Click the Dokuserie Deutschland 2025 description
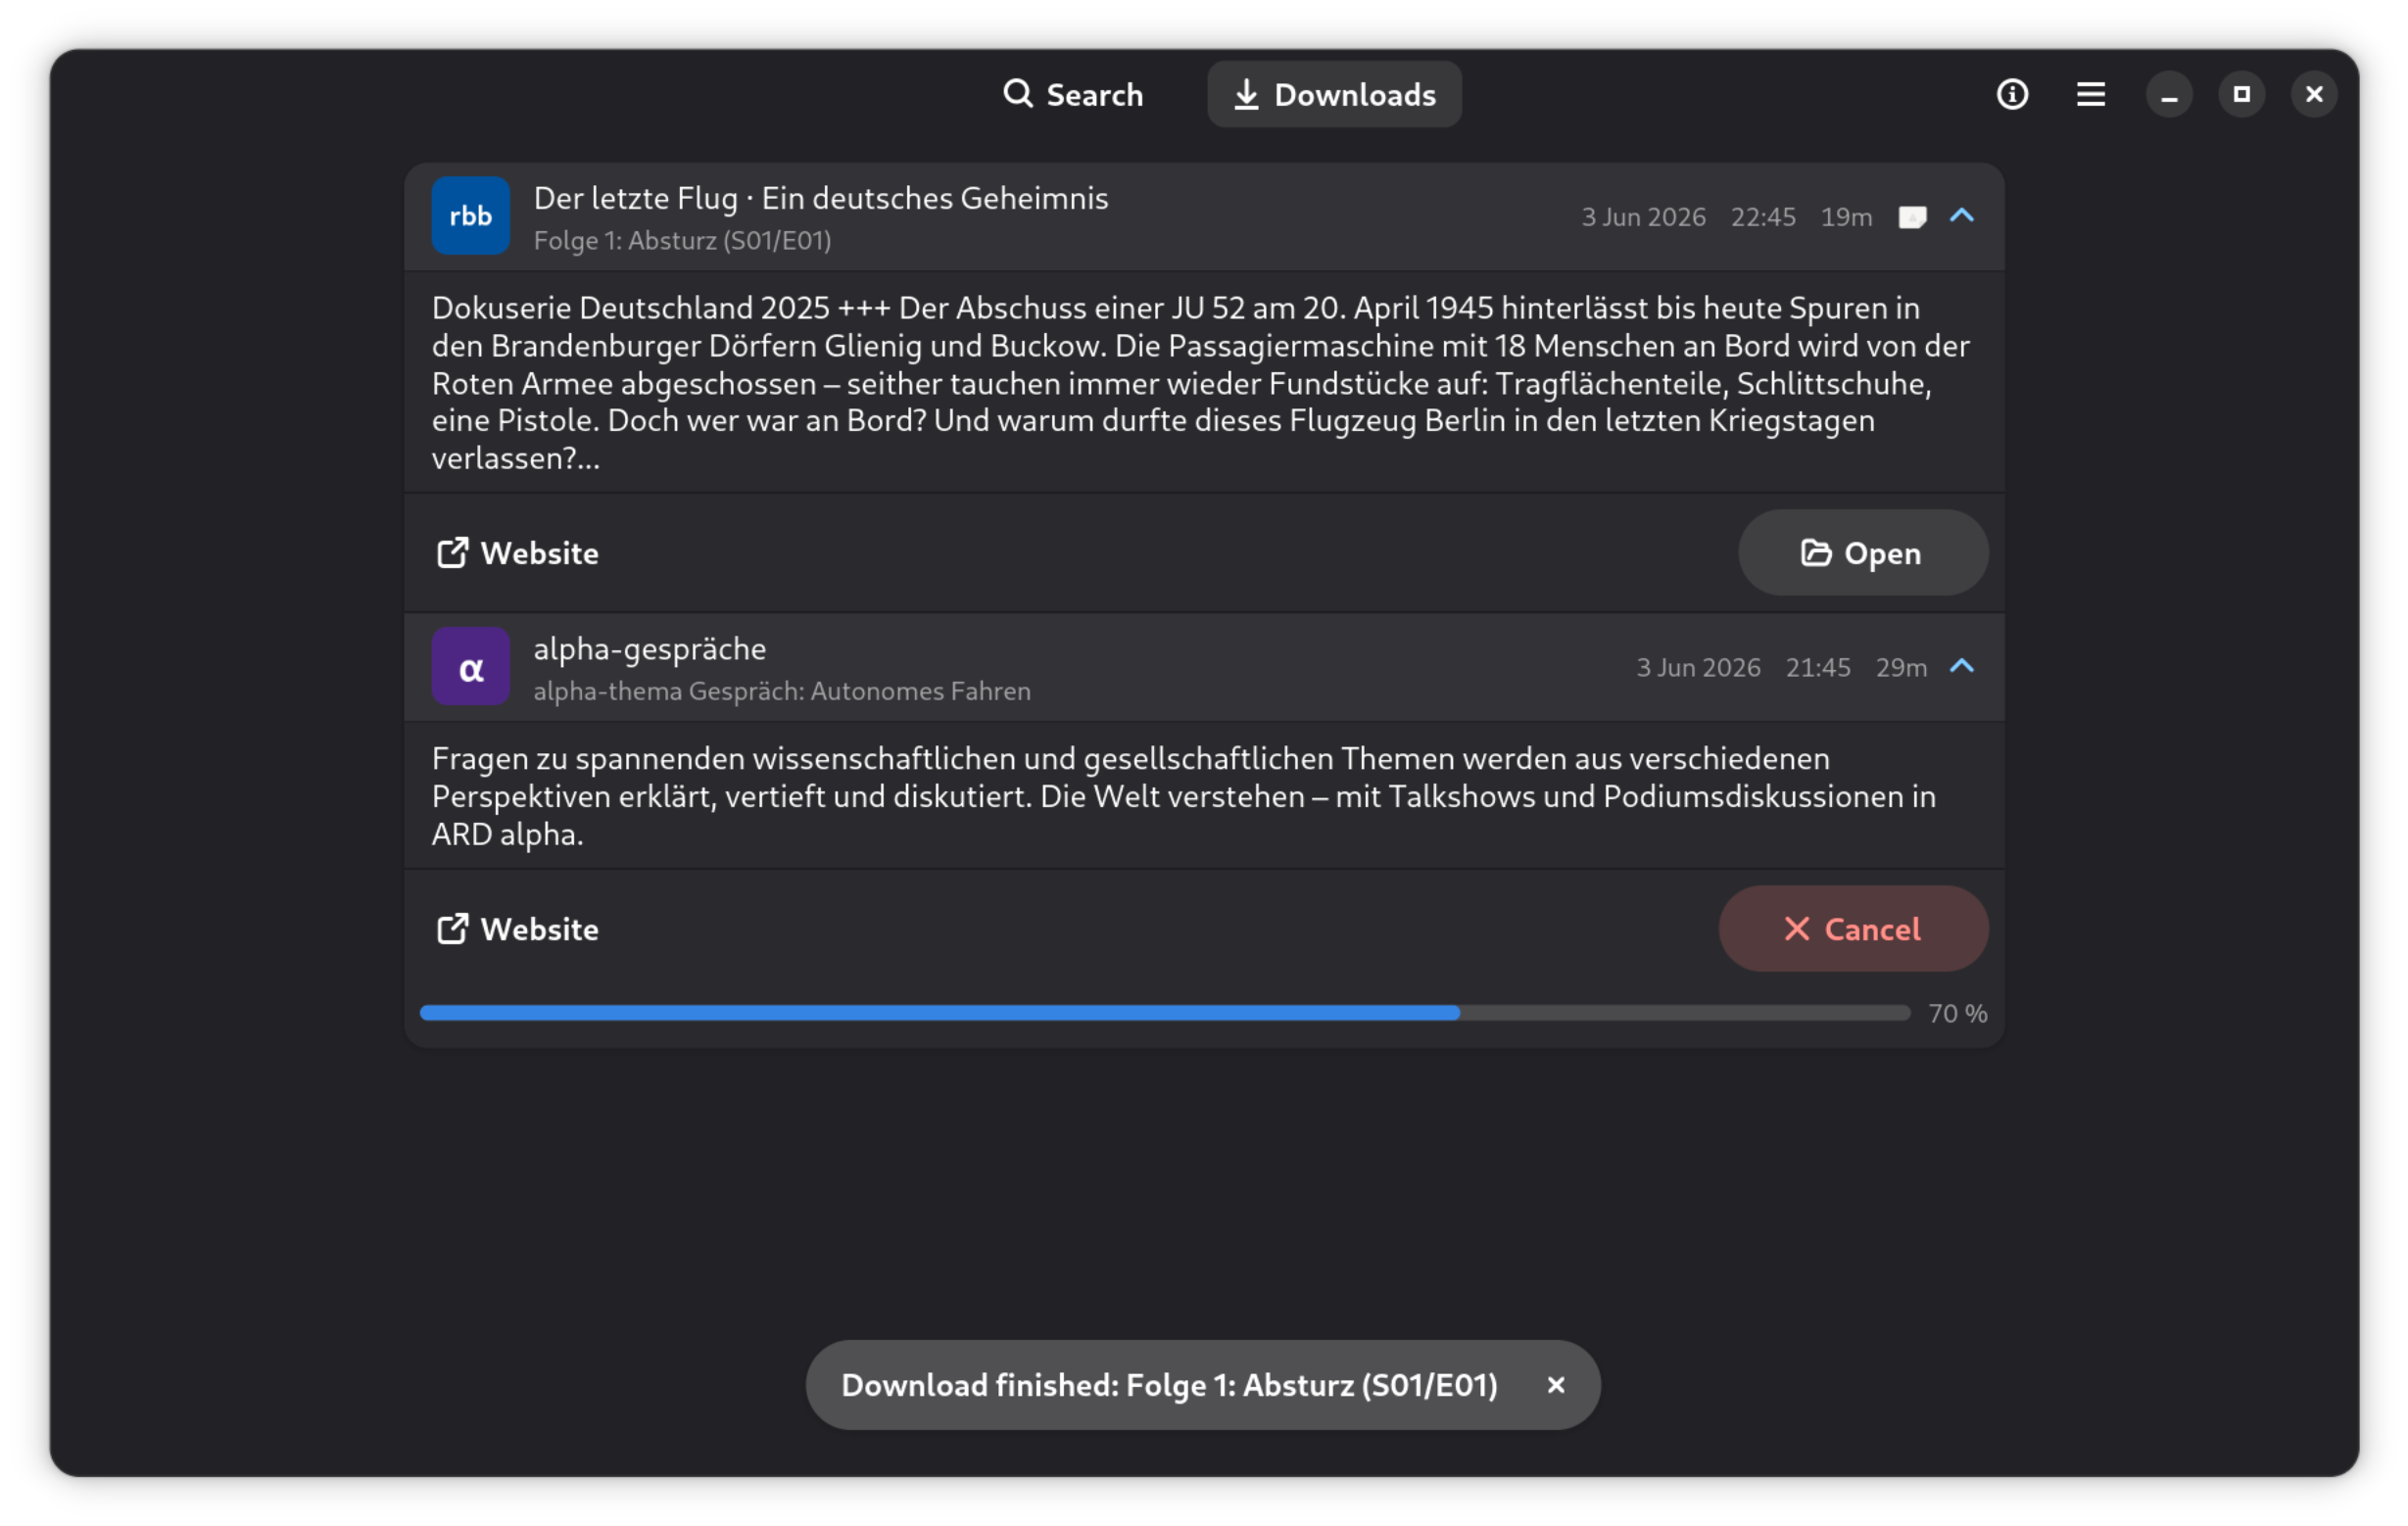The width and height of the screenshot is (2408, 1526). click(x=1200, y=383)
